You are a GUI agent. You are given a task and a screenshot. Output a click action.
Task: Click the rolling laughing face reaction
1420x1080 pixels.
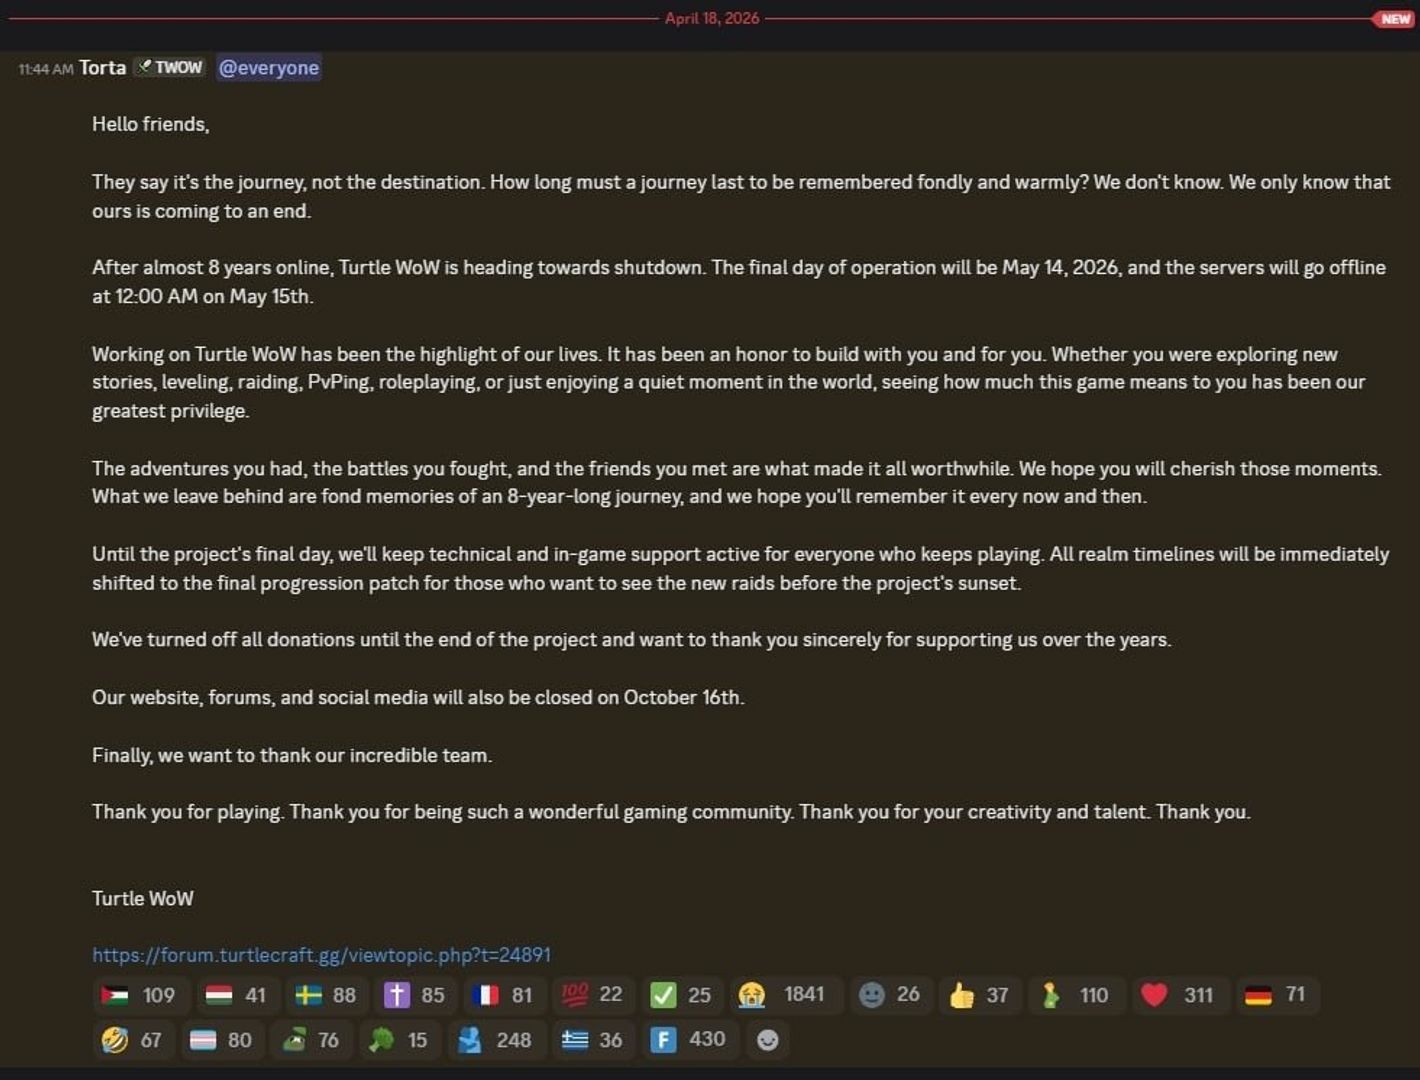(132, 1040)
